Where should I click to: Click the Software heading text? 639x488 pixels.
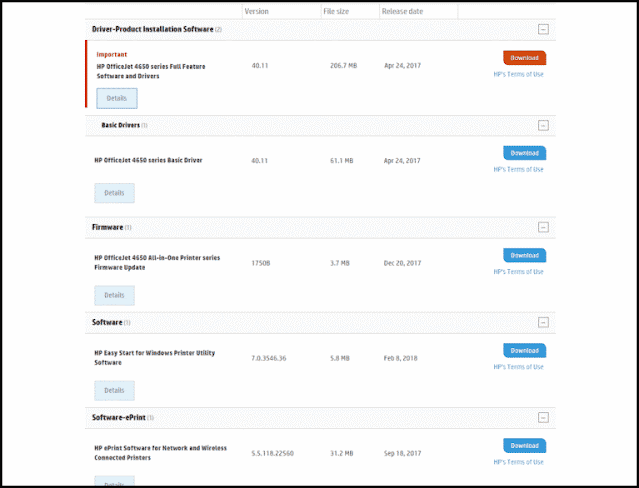coord(107,322)
